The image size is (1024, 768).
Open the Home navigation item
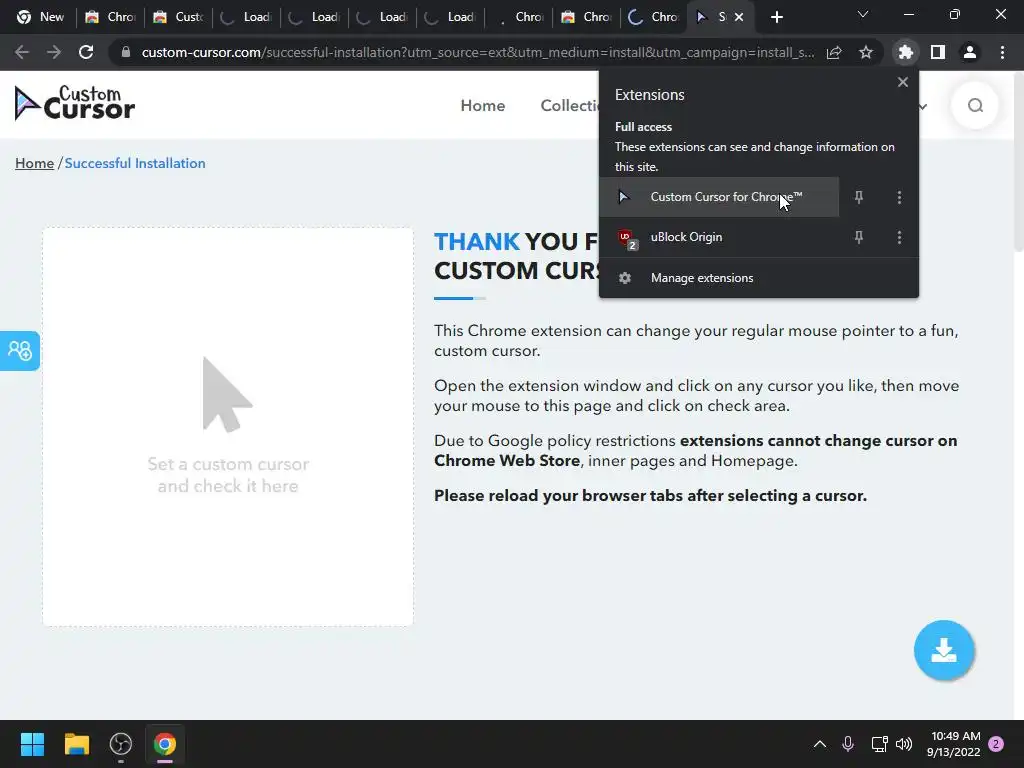[483, 106]
